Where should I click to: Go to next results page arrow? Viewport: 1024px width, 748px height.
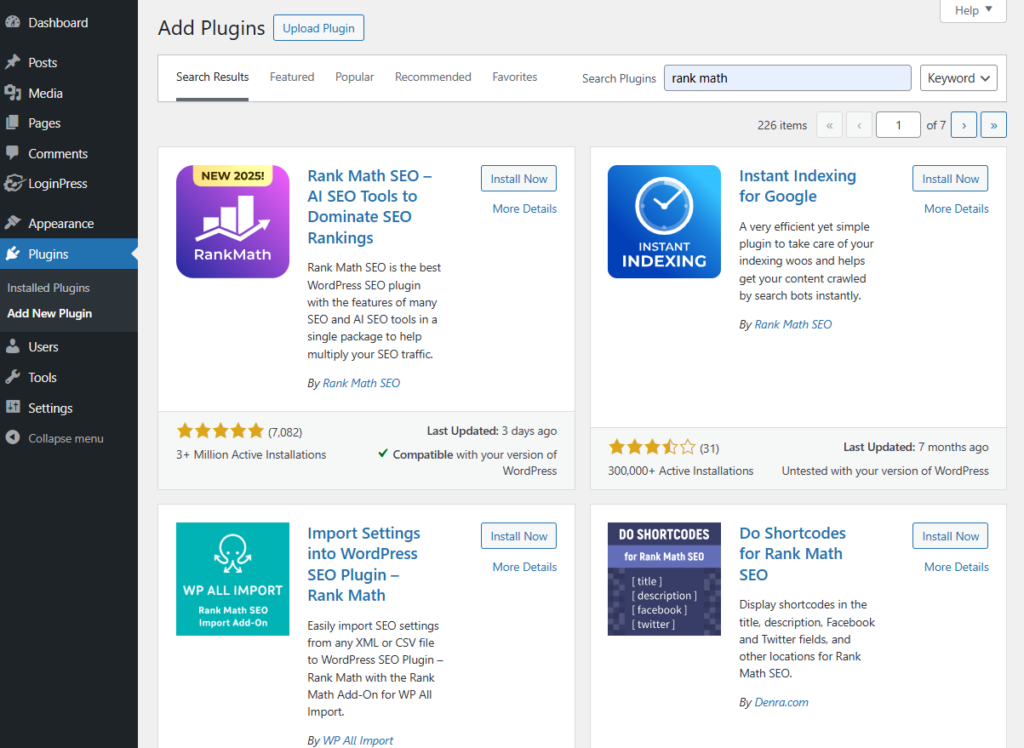tap(964, 125)
